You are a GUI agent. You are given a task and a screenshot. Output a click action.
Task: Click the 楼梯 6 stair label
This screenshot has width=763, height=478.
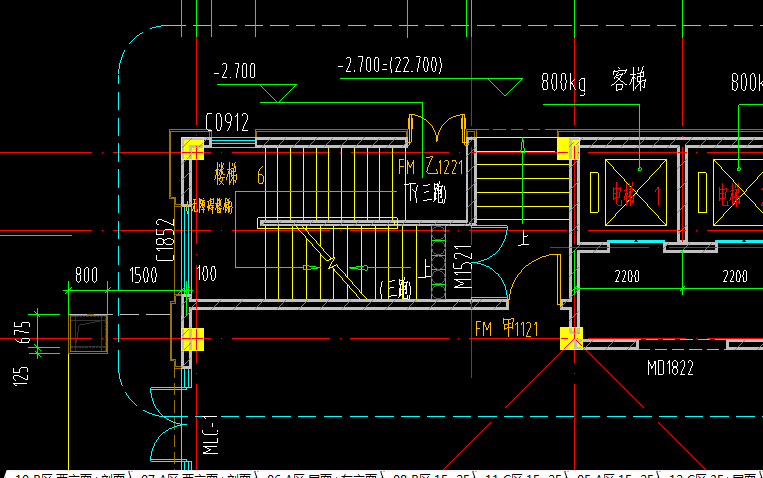(x=238, y=177)
